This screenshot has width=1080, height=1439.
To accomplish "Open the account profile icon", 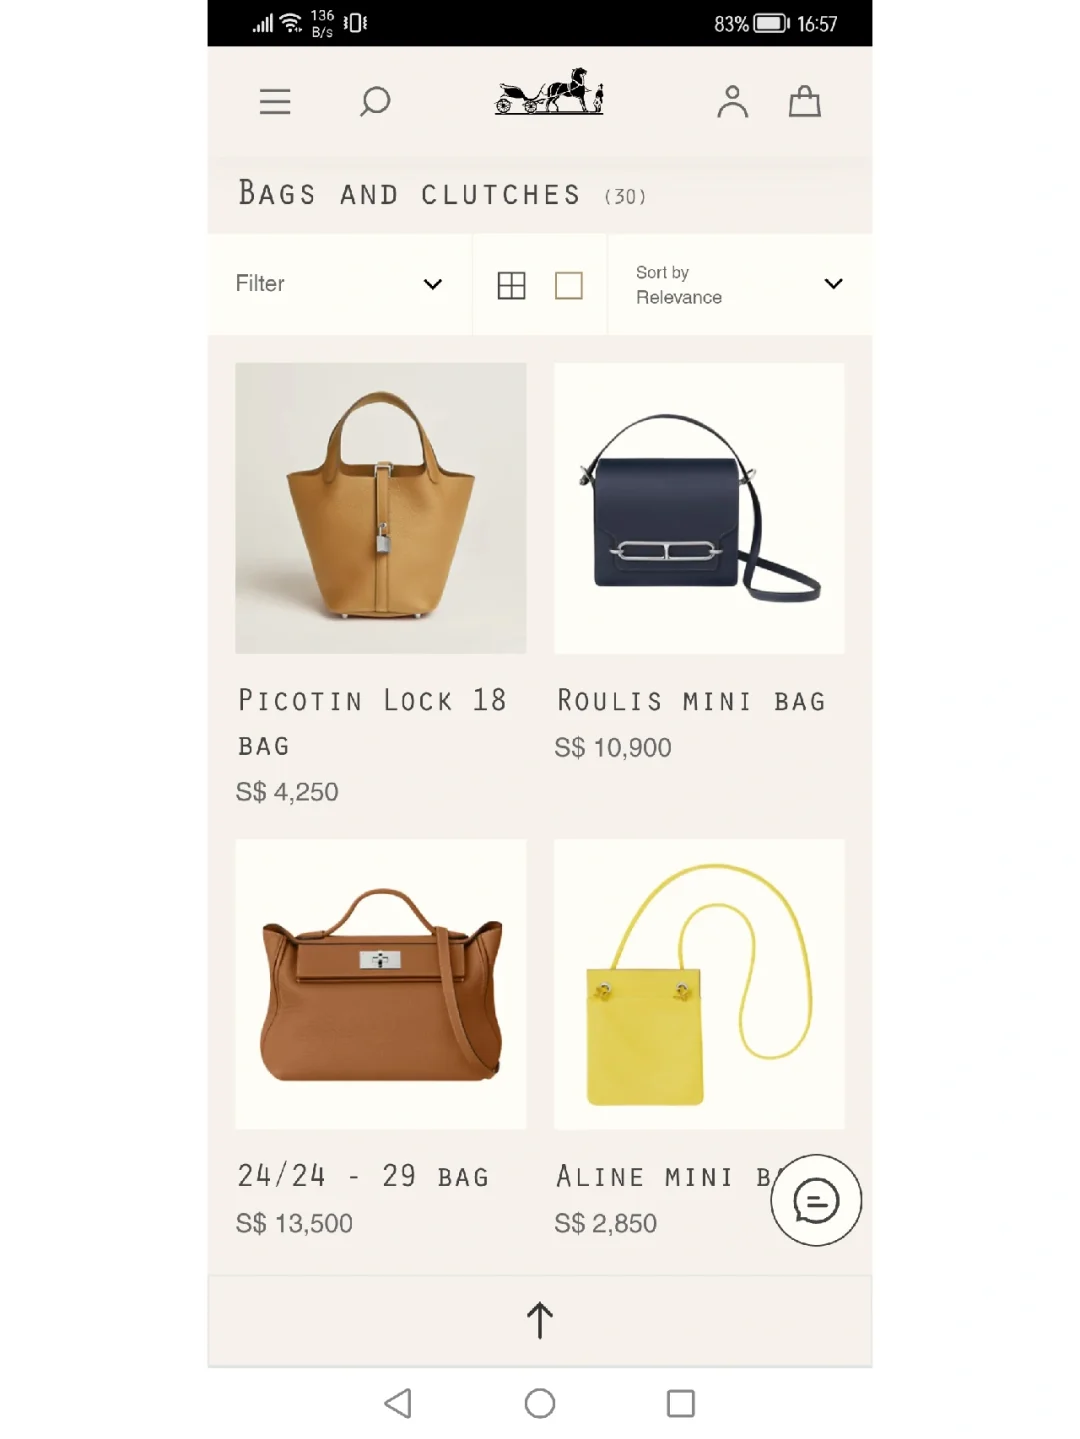I will [732, 102].
